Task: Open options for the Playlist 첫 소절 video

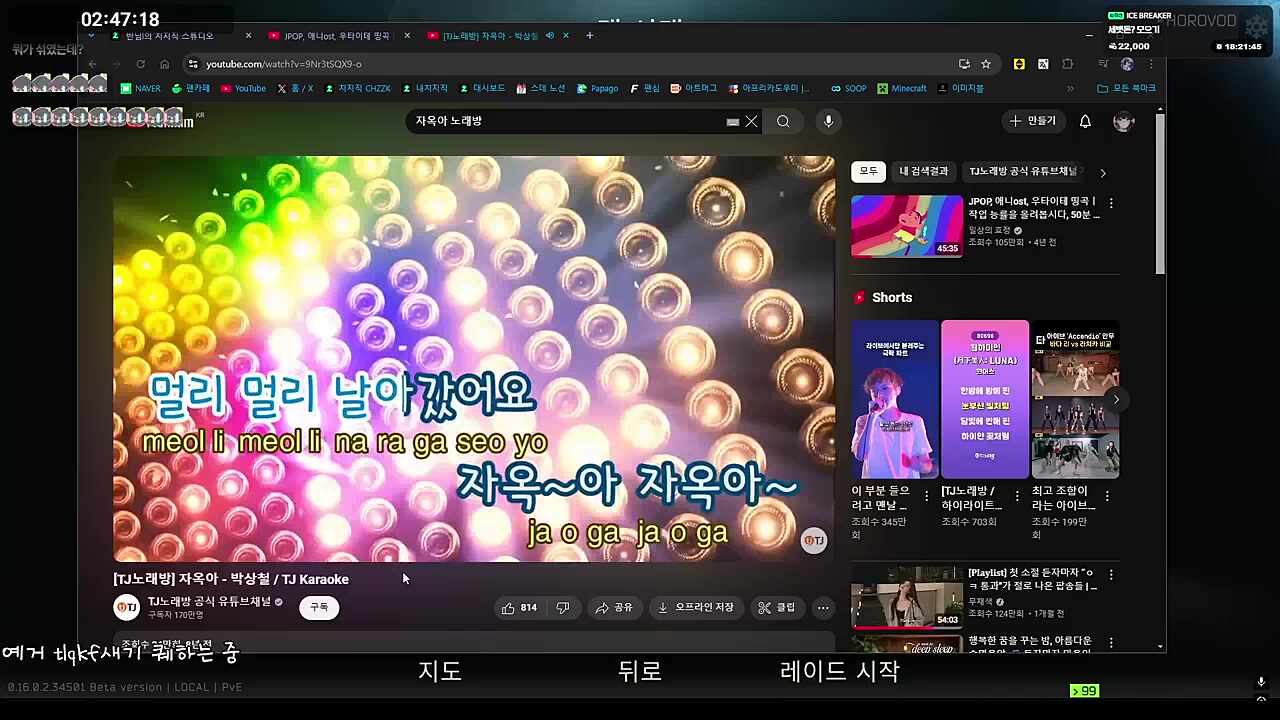Action: pyautogui.click(x=1110, y=574)
